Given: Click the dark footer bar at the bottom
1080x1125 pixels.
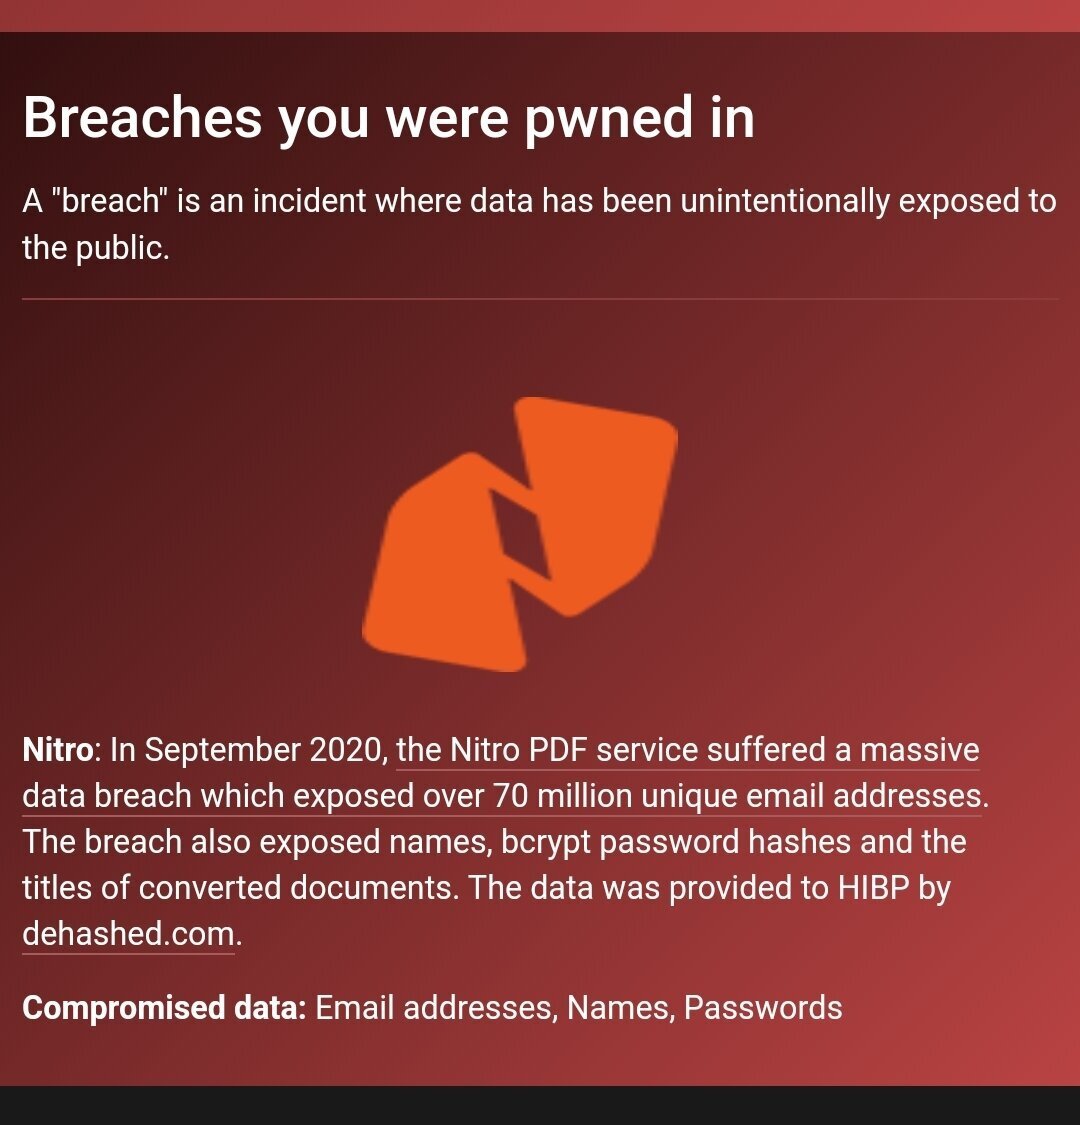Looking at the screenshot, I should click(540, 1105).
